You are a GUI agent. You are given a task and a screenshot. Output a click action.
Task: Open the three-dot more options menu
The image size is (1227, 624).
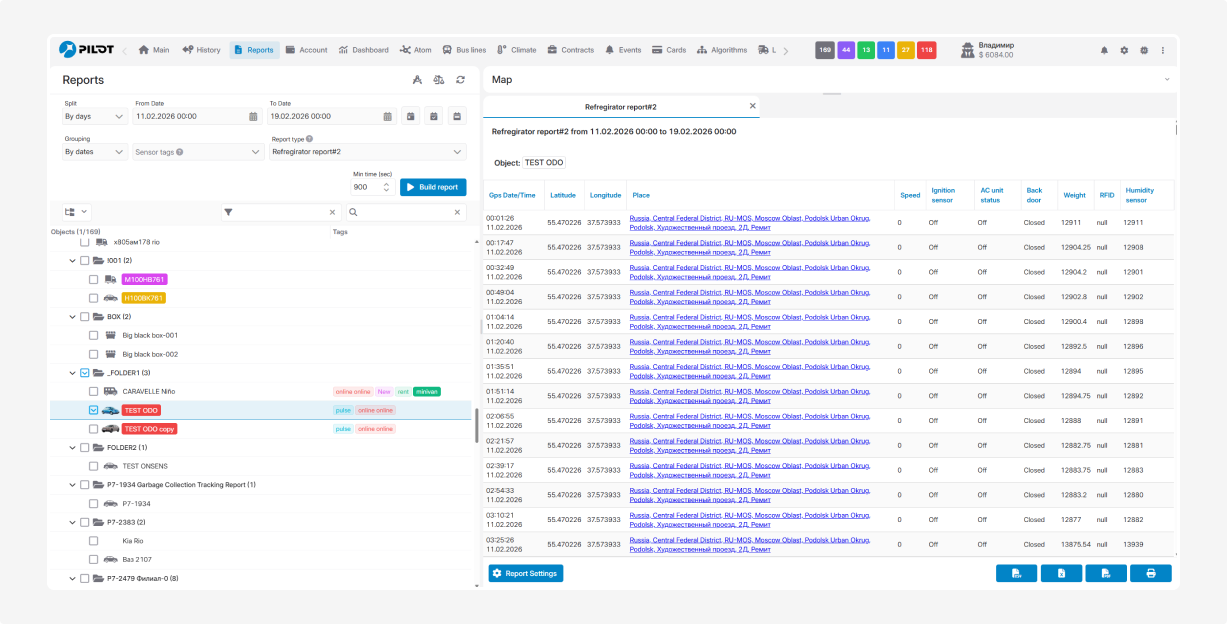tap(1162, 50)
